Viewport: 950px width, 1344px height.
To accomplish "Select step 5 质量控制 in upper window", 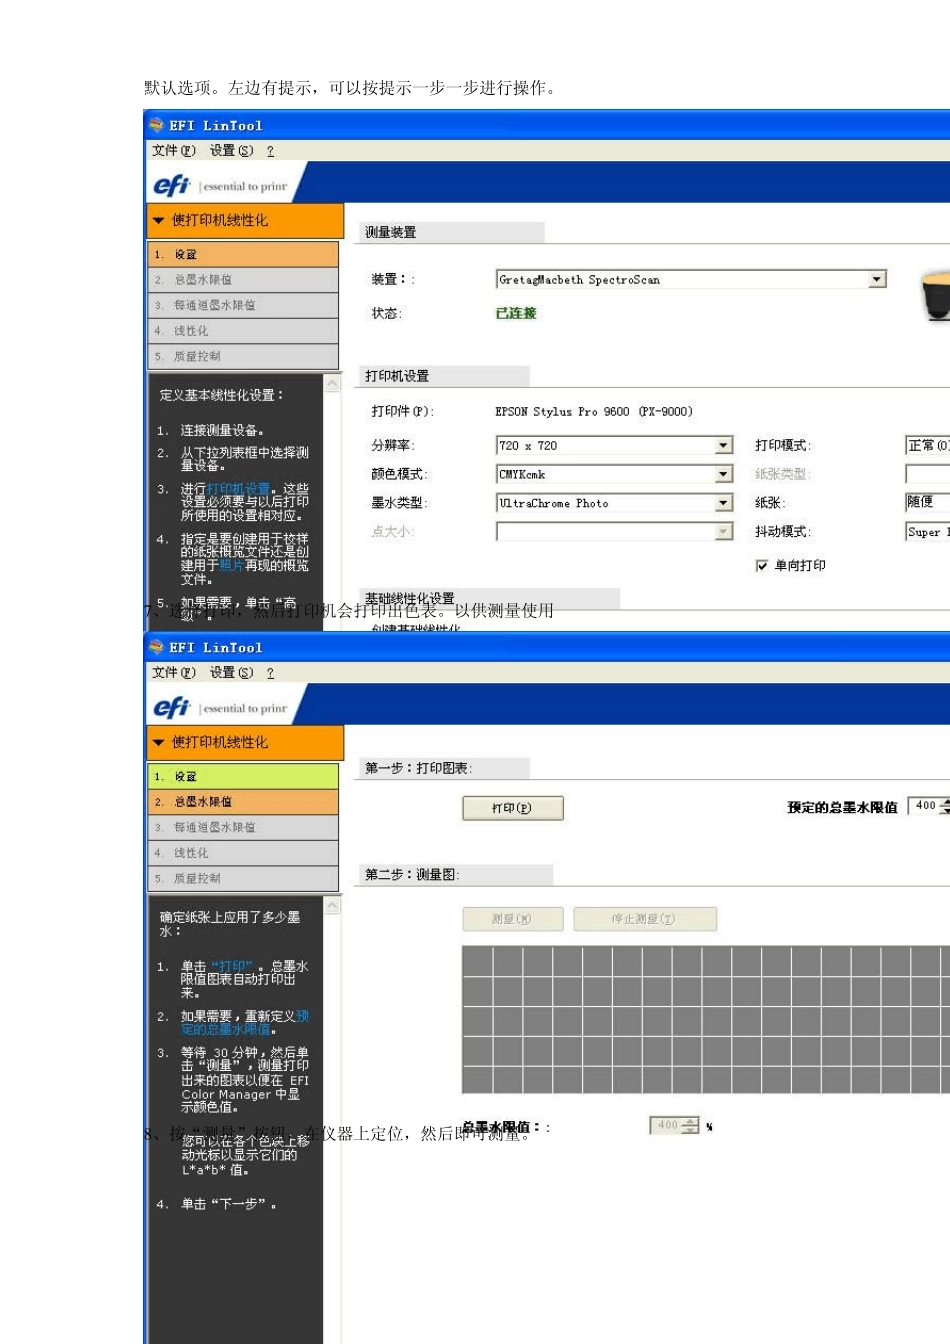I will tap(243, 356).
